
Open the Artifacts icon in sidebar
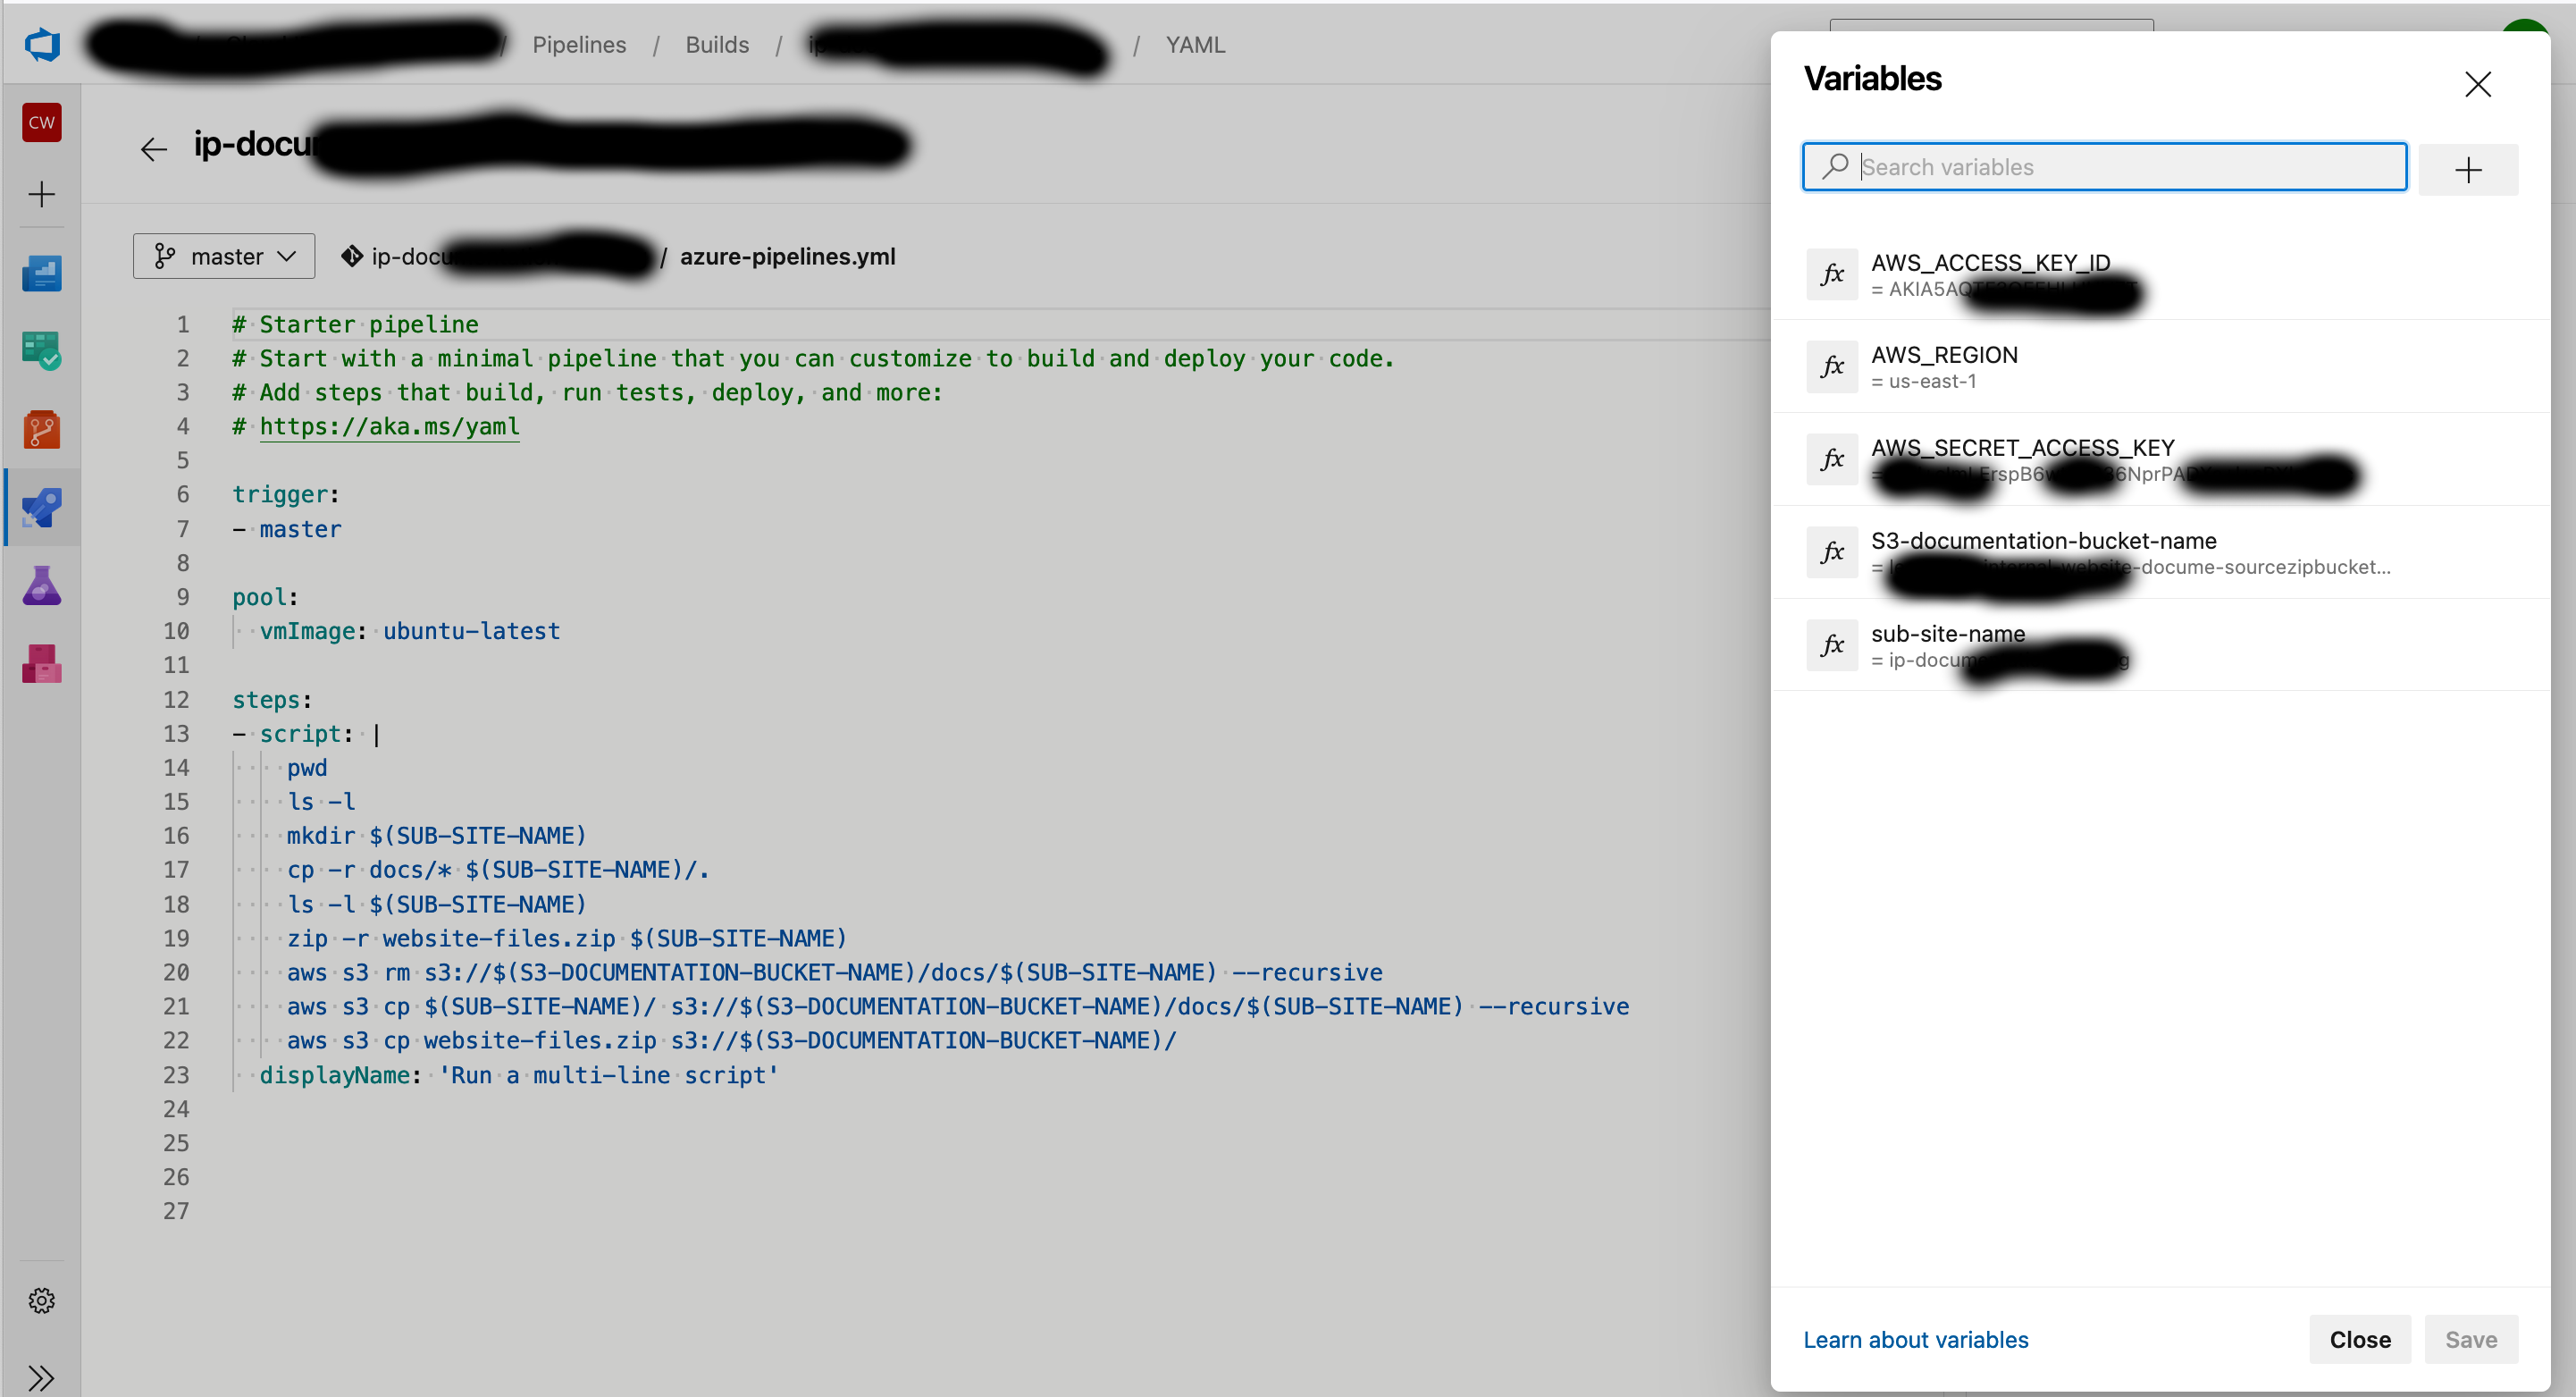pyautogui.click(x=42, y=664)
